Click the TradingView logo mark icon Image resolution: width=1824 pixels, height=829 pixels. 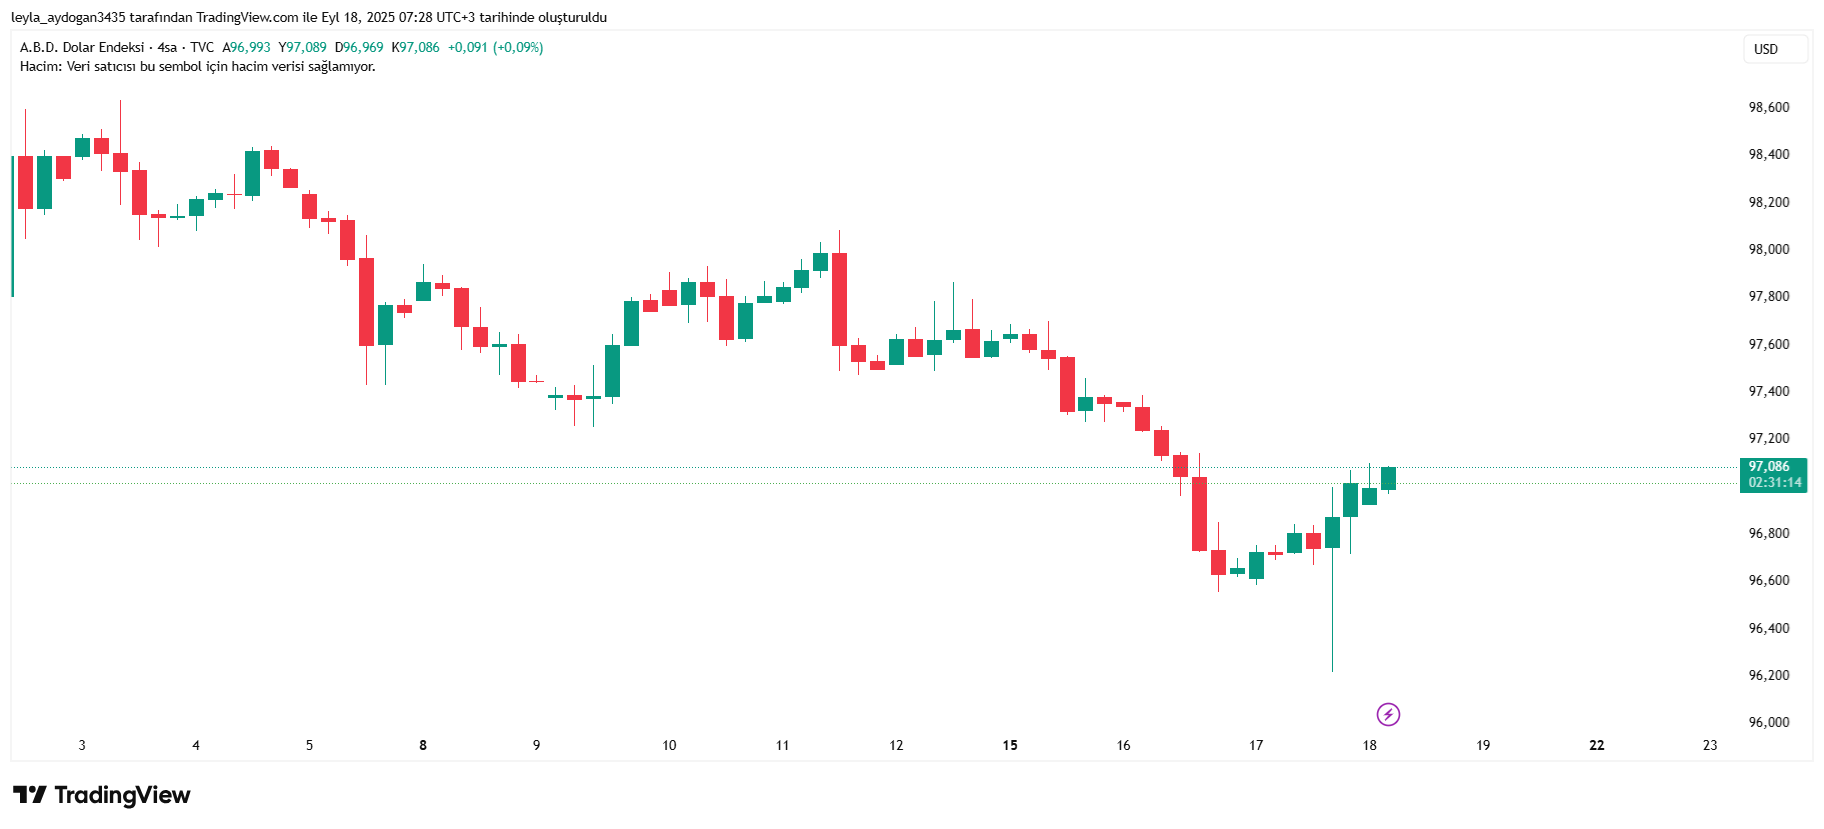(29, 795)
